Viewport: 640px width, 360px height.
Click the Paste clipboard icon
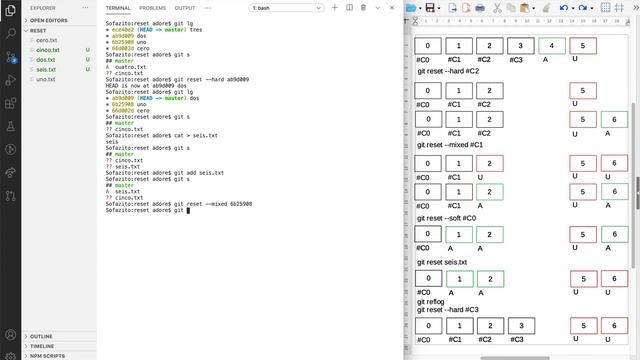pyautogui.click(x=524, y=8)
